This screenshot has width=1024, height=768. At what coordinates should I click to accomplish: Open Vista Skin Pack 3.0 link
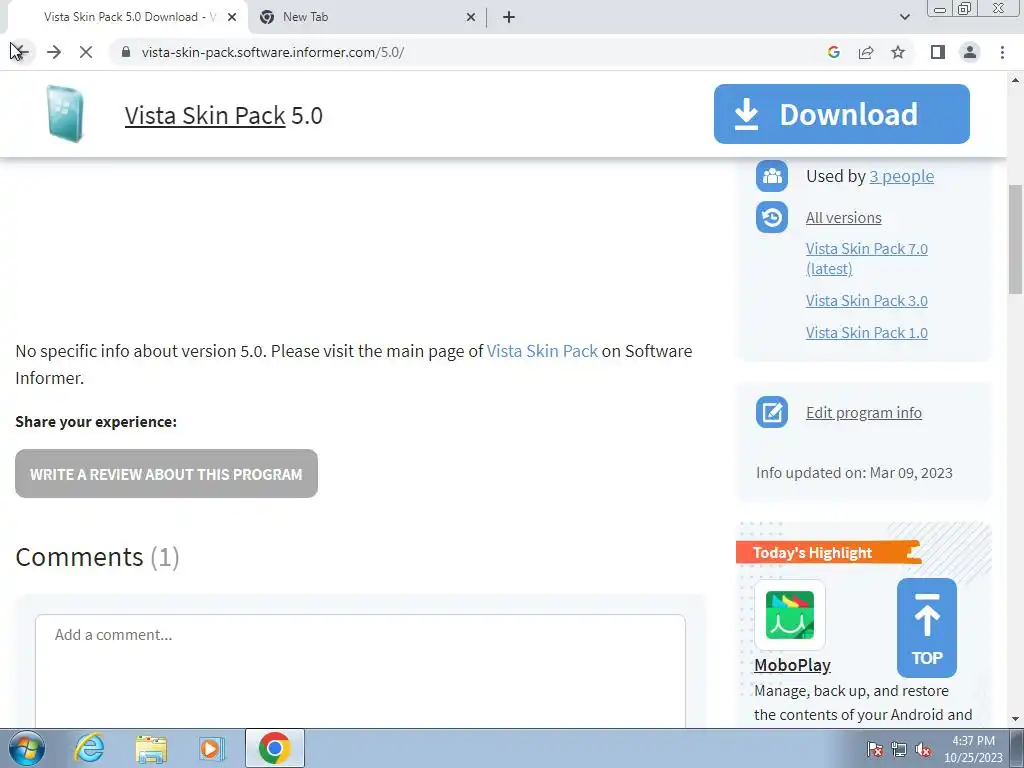[867, 300]
